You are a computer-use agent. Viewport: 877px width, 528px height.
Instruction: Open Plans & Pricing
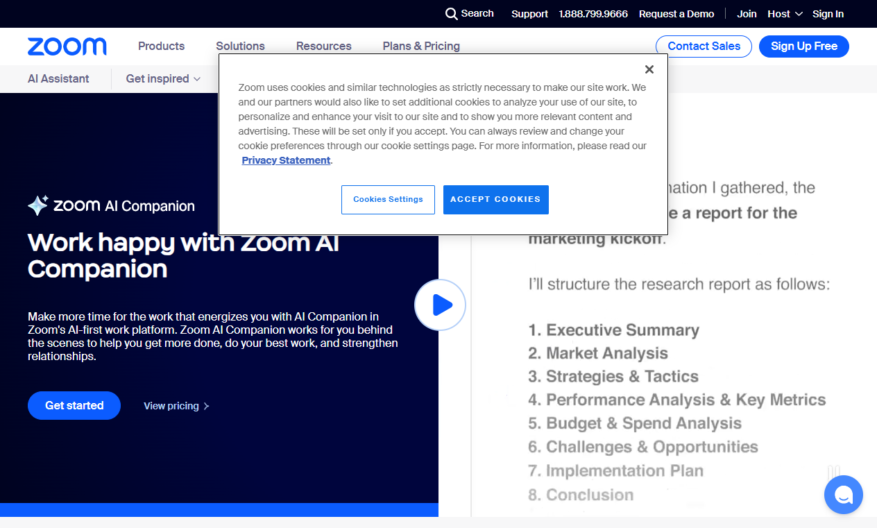point(421,46)
